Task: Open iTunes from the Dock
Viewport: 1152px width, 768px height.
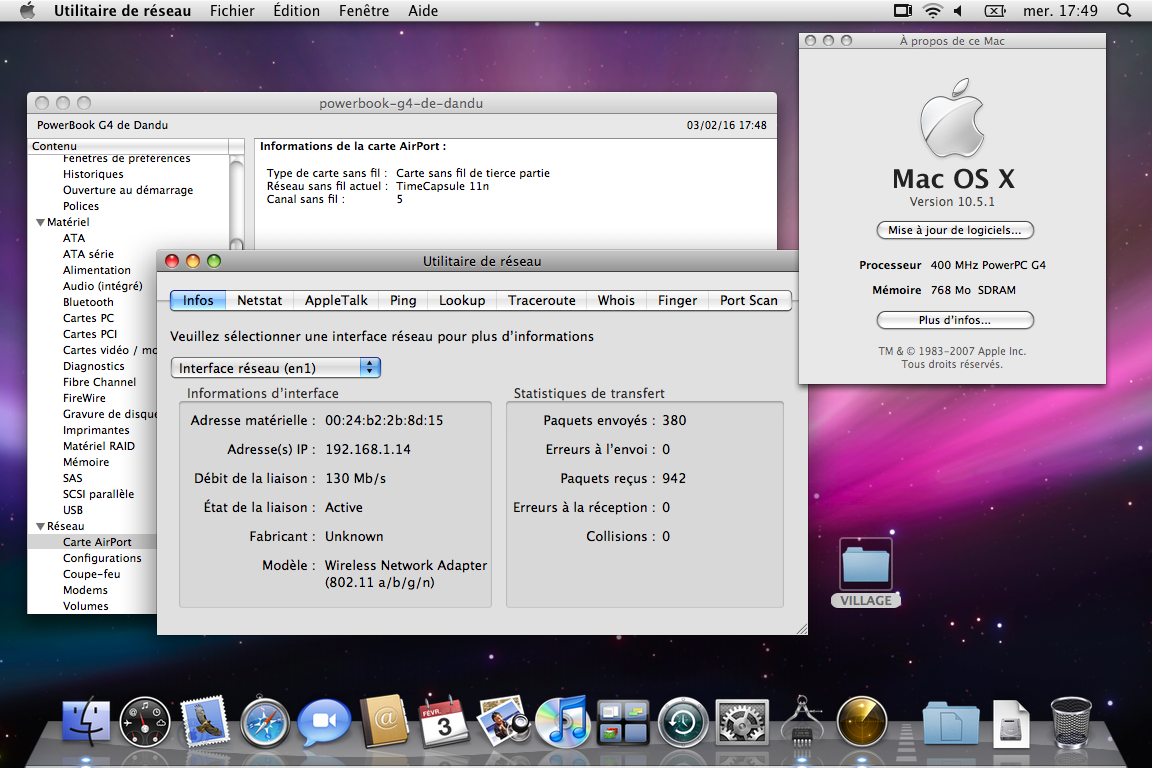Action: [562, 721]
